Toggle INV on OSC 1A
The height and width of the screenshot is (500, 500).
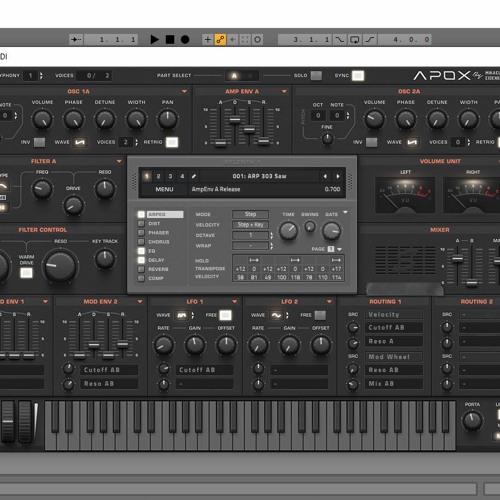40,142
